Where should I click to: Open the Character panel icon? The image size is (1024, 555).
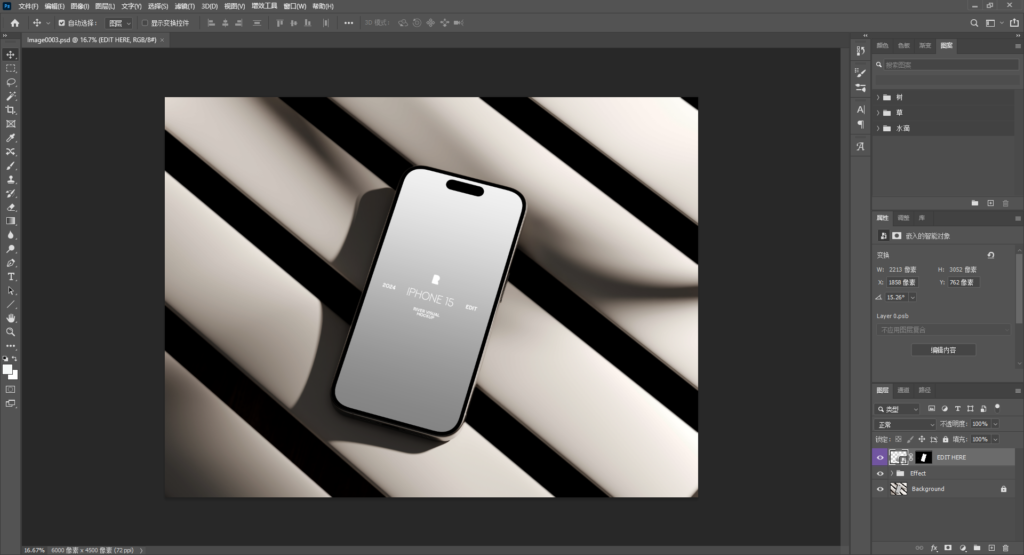pyautogui.click(x=860, y=110)
